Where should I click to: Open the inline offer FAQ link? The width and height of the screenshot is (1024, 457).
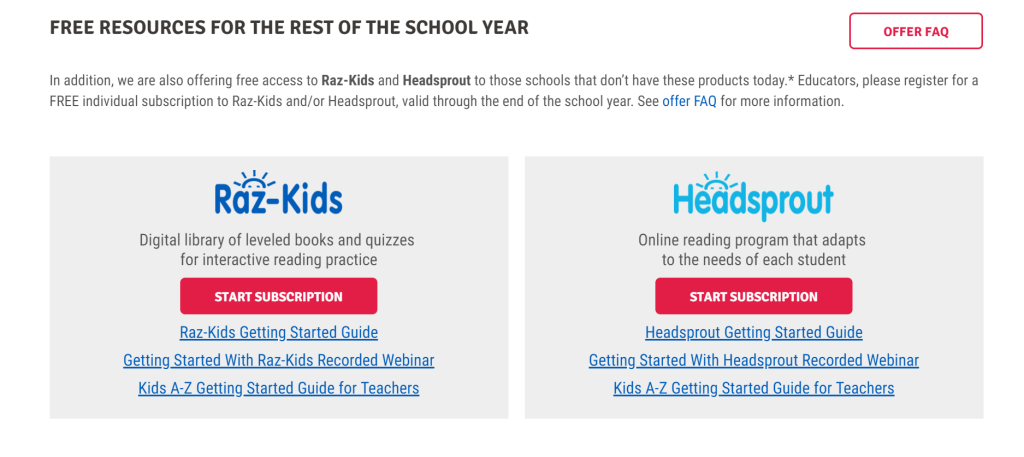(689, 102)
